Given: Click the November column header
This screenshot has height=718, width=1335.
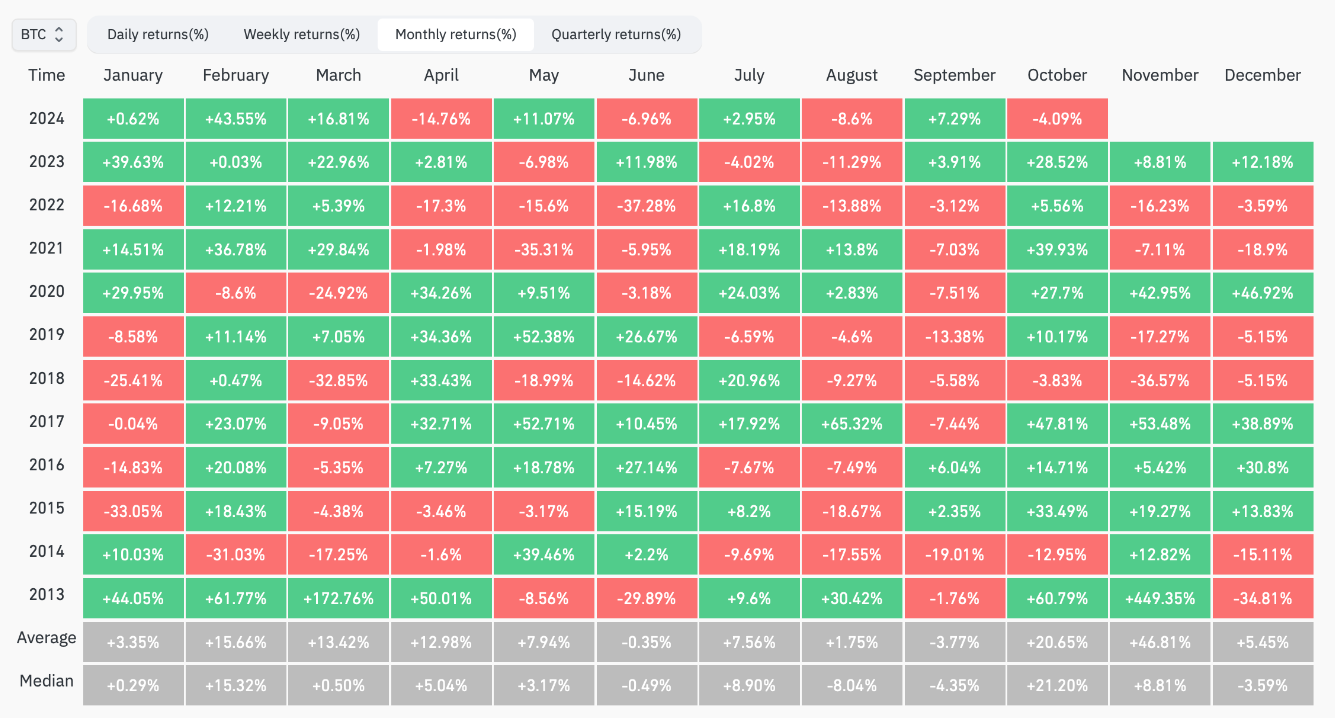Looking at the screenshot, I should [x=1160, y=75].
